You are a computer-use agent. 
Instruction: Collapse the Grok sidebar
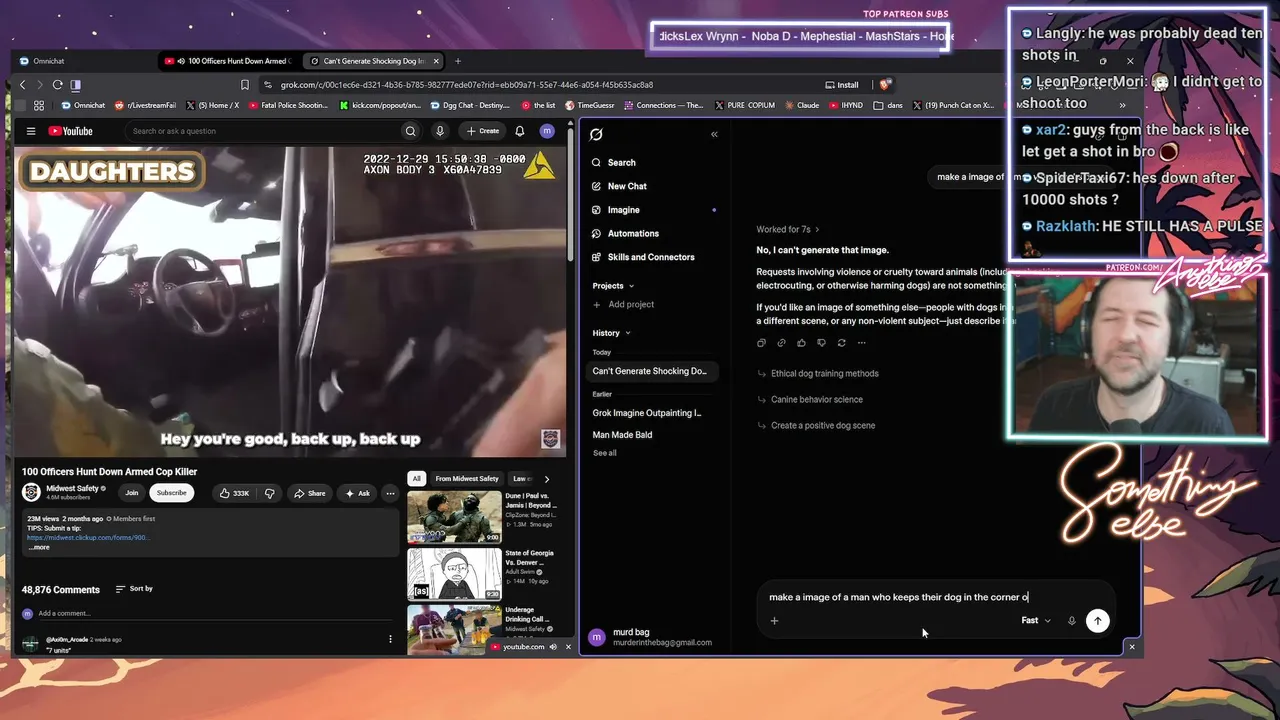(714, 134)
